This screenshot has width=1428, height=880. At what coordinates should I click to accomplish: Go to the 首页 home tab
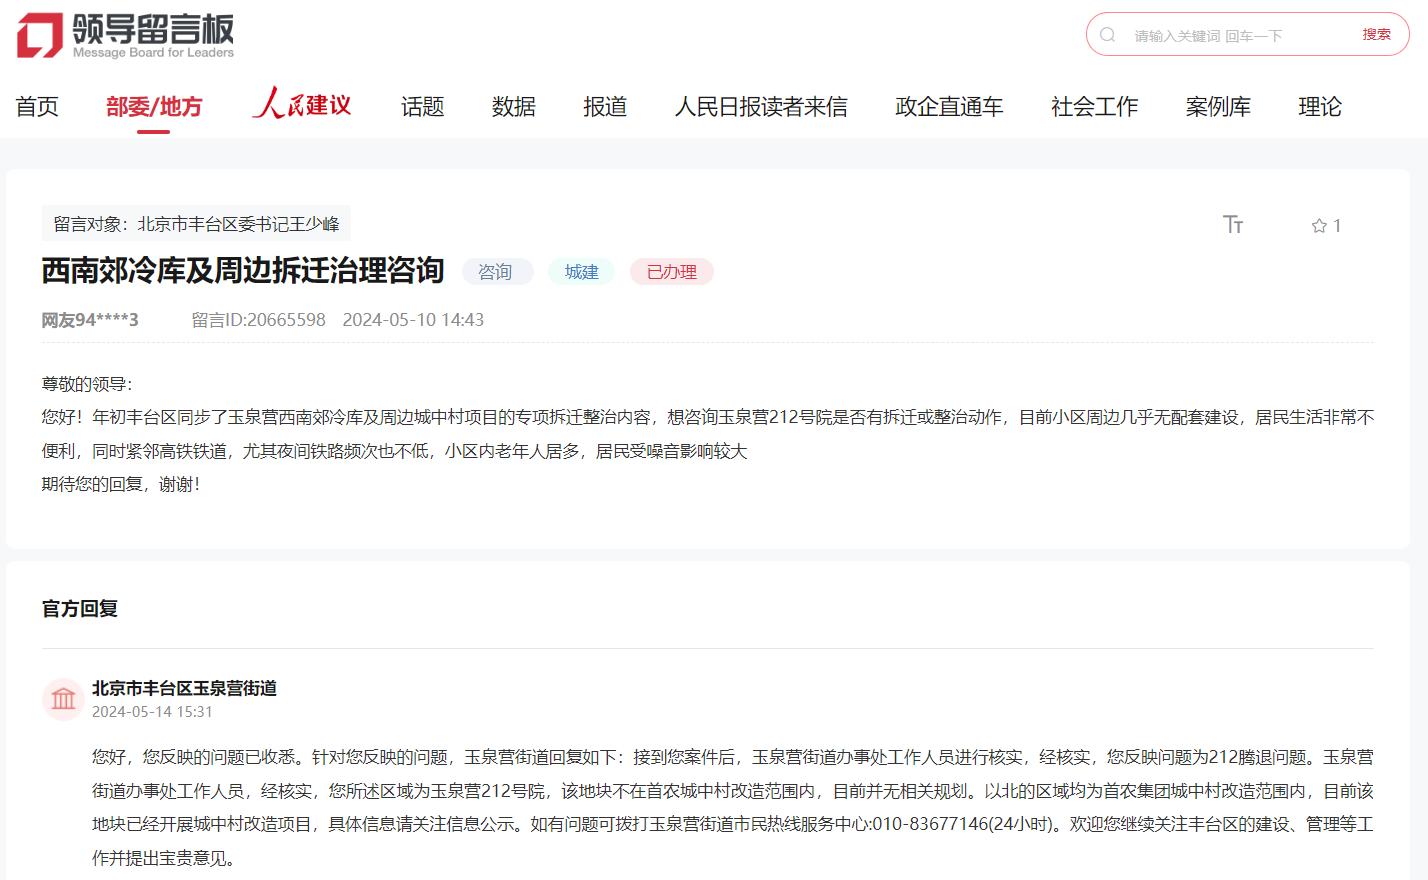point(37,107)
